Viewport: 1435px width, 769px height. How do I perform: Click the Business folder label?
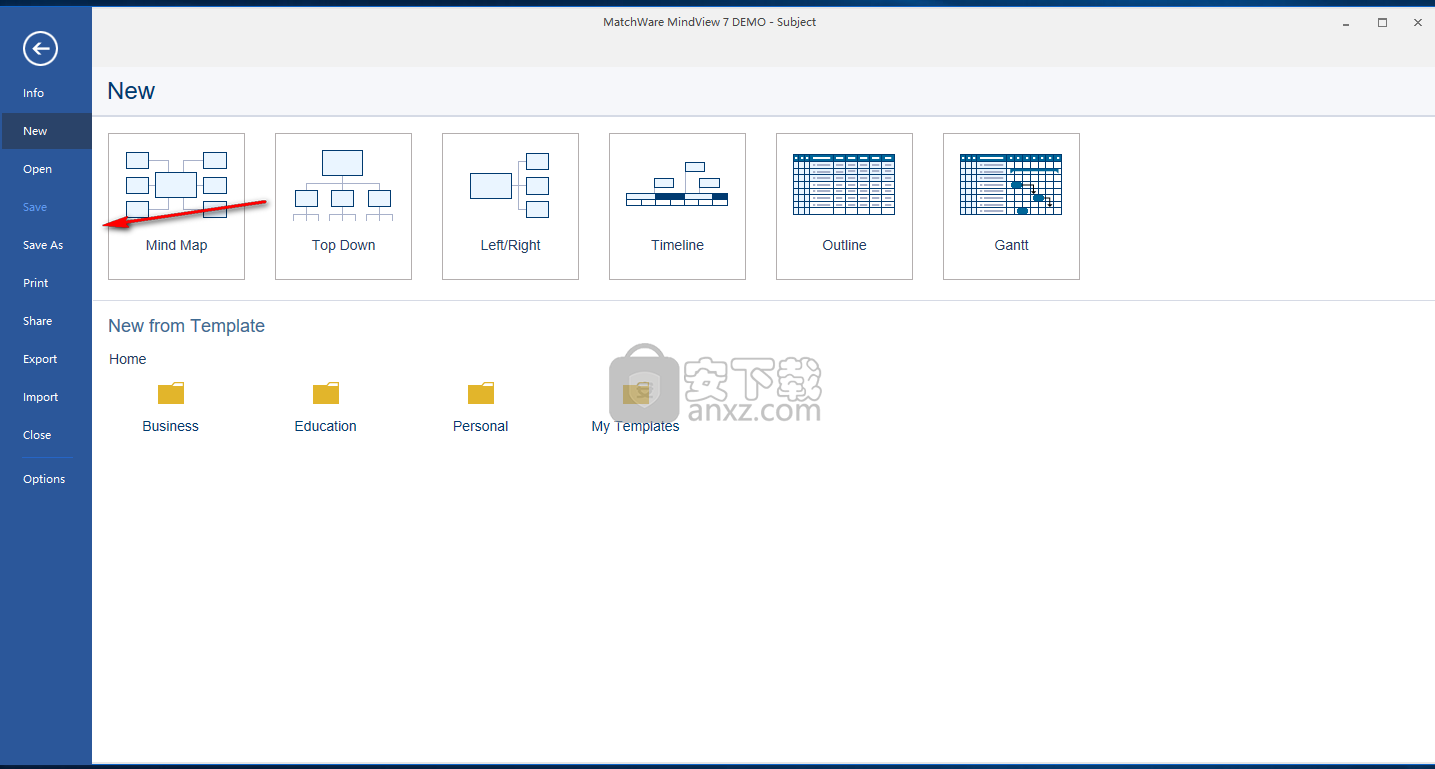coord(171,426)
